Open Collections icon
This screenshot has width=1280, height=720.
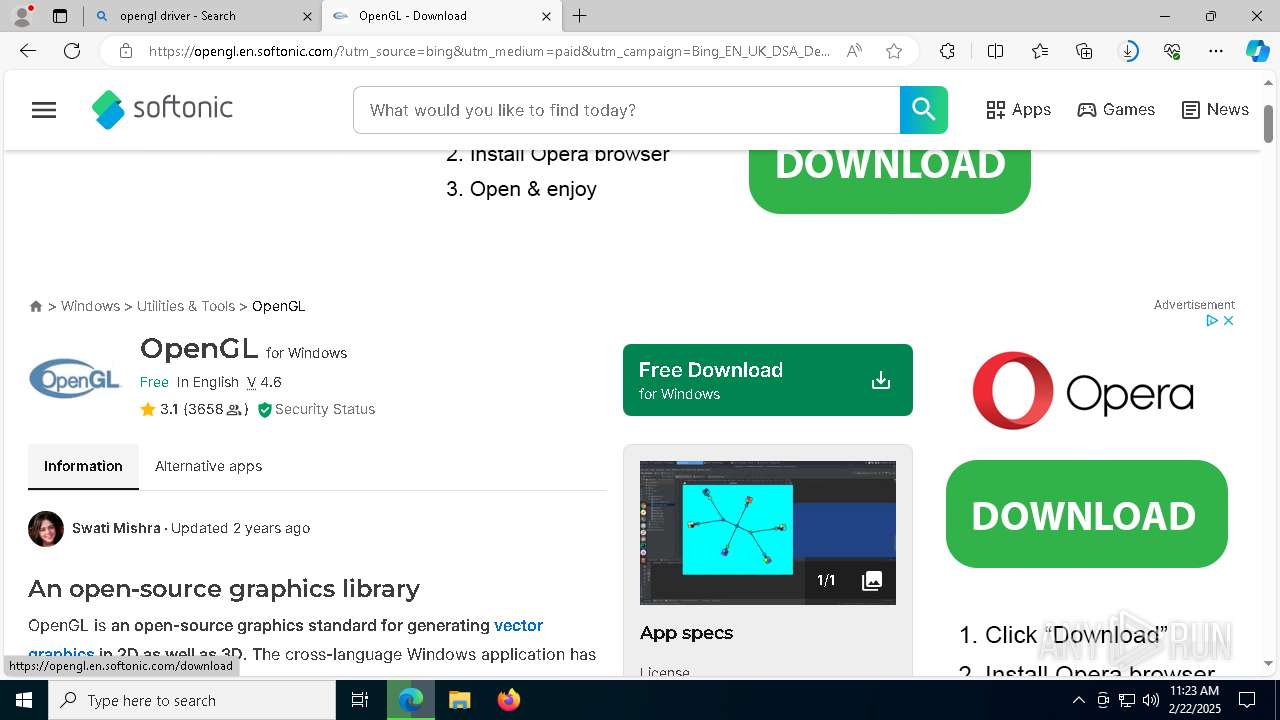[x=1084, y=51]
